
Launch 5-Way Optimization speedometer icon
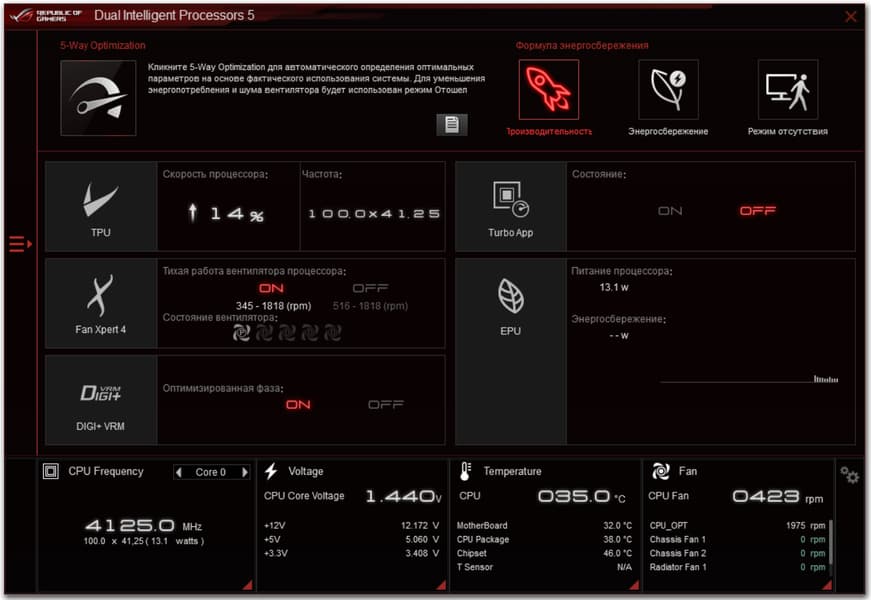(x=98, y=98)
